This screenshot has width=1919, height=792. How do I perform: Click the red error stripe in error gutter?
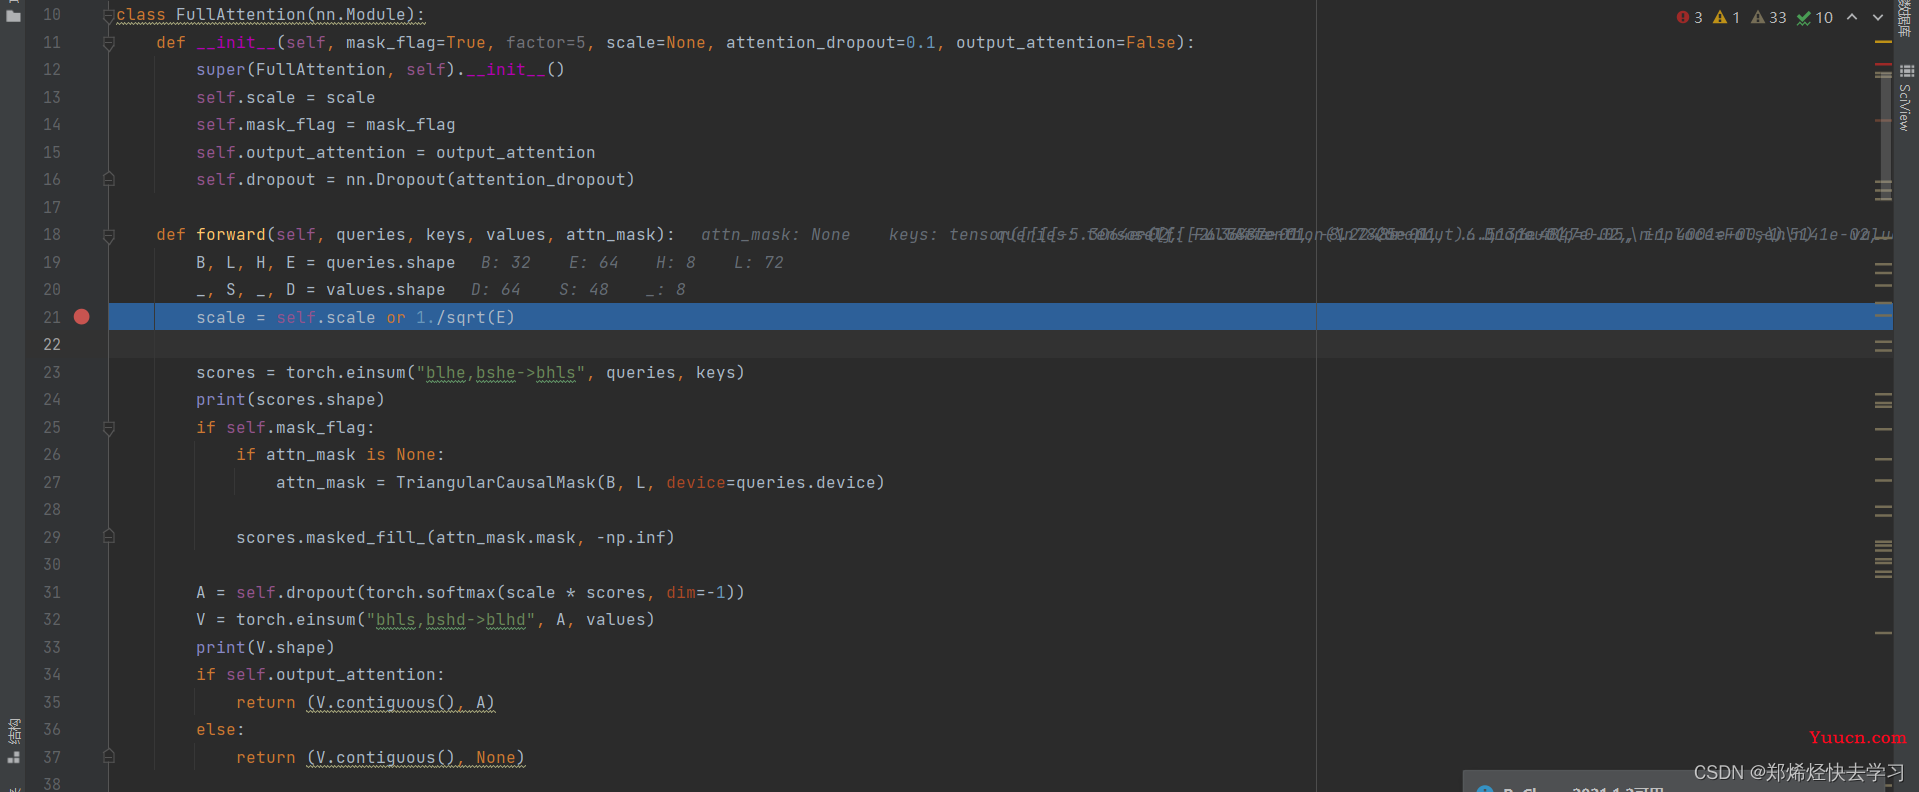tap(1883, 64)
